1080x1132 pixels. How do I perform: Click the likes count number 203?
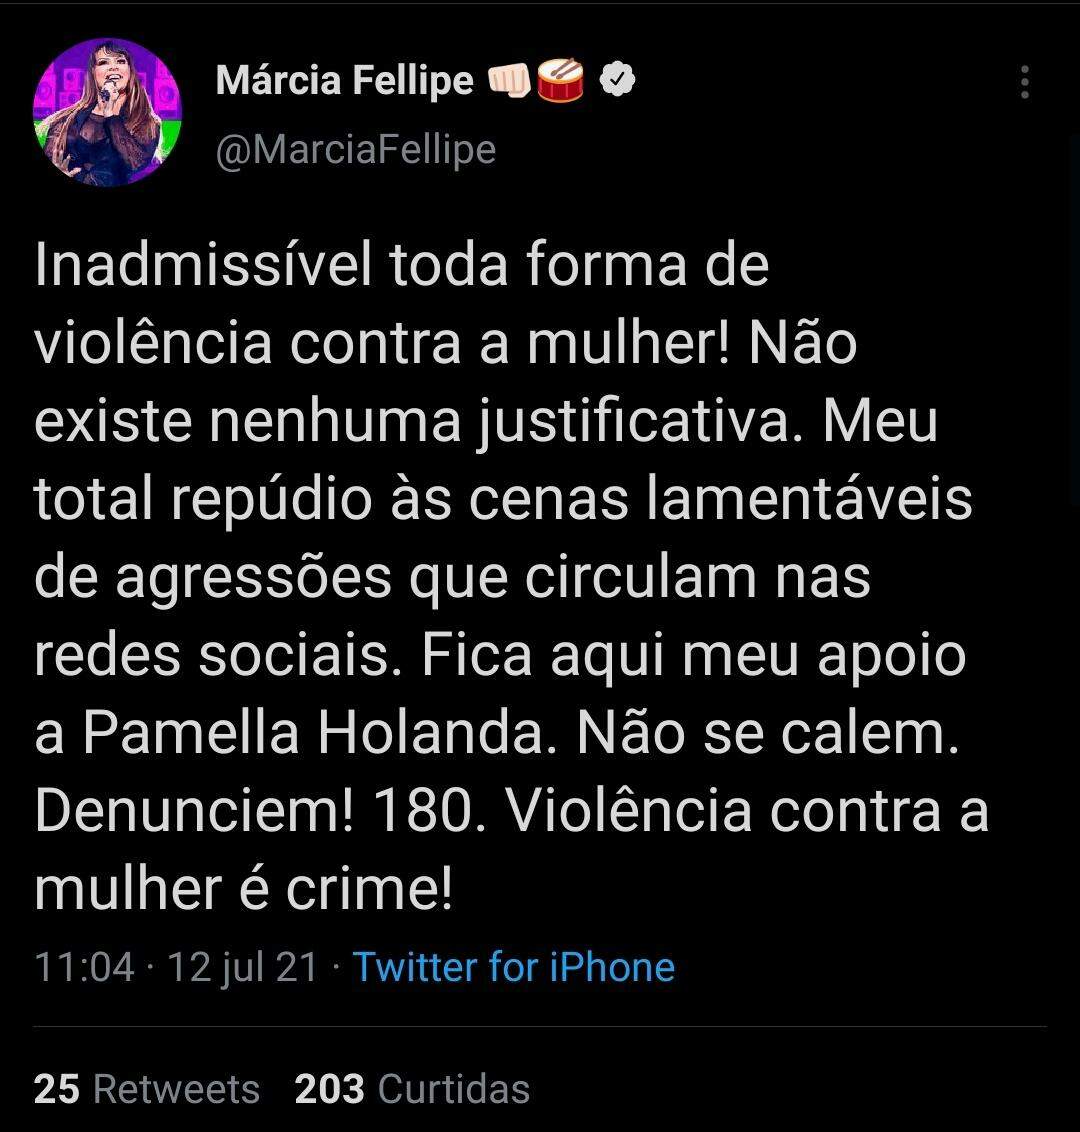329,1088
